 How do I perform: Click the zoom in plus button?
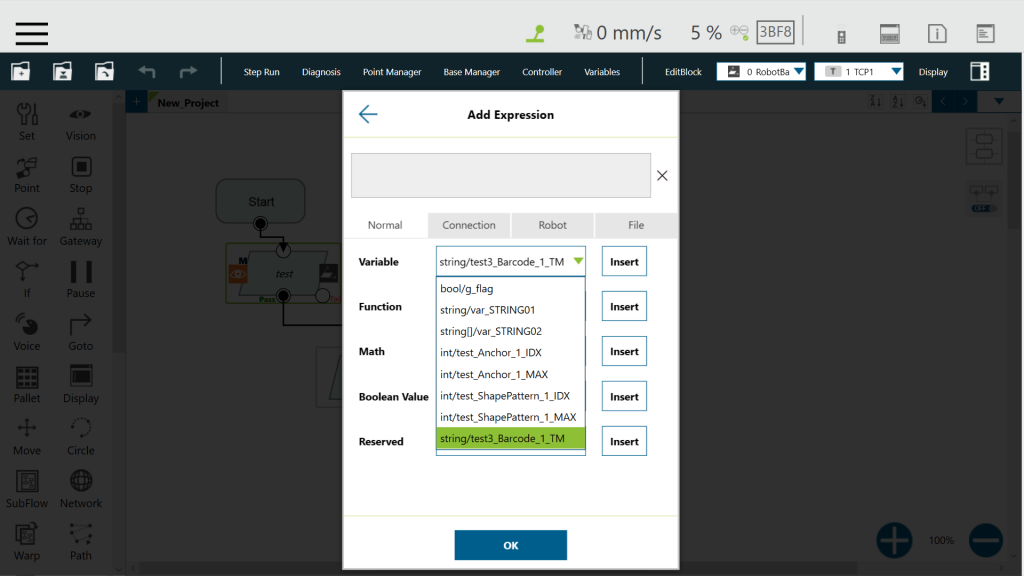pyautogui.click(x=894, y=540)
